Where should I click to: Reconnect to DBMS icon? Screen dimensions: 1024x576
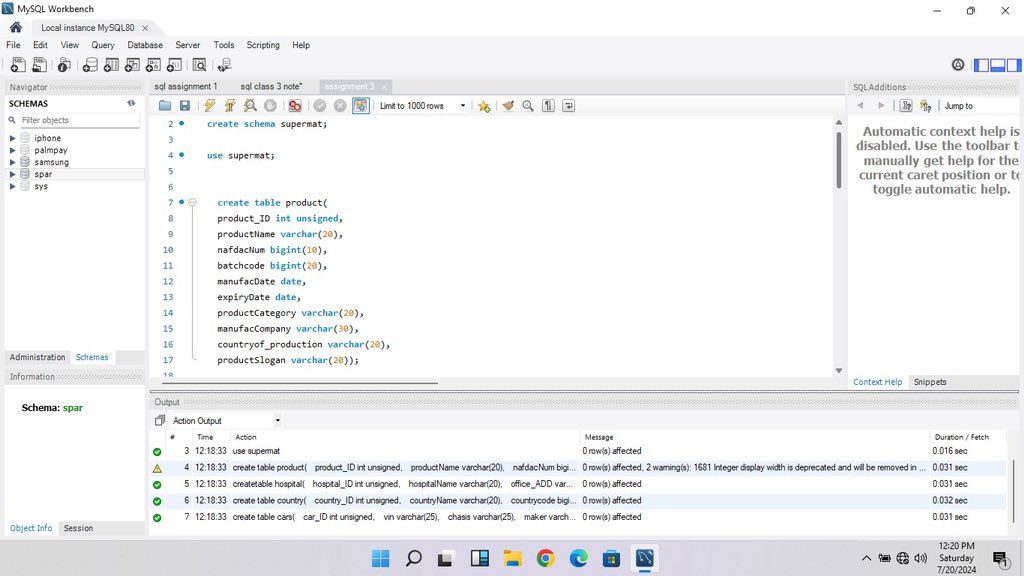click(225, 65)
